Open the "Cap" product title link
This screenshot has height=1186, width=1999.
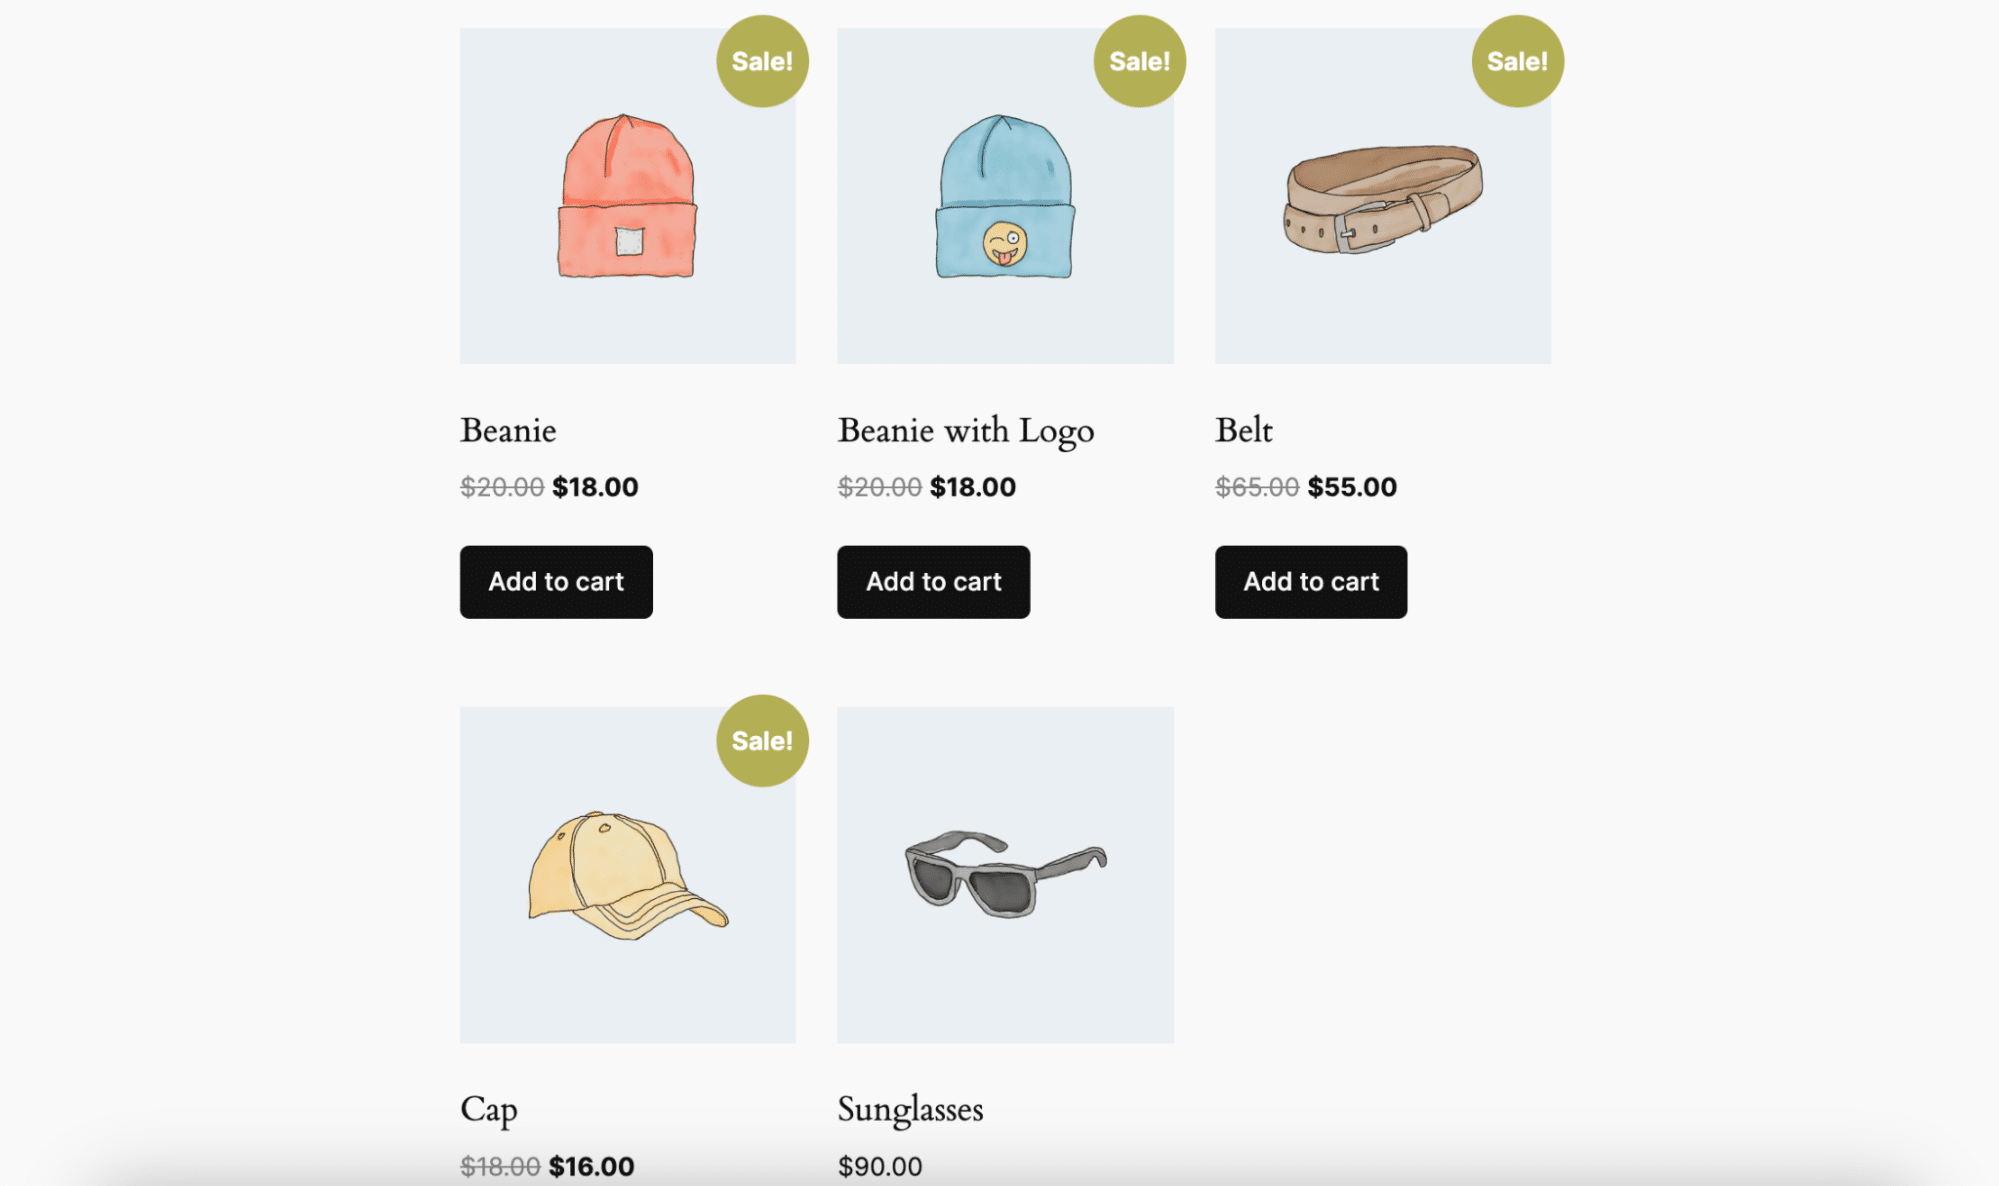click(488, 1109)
